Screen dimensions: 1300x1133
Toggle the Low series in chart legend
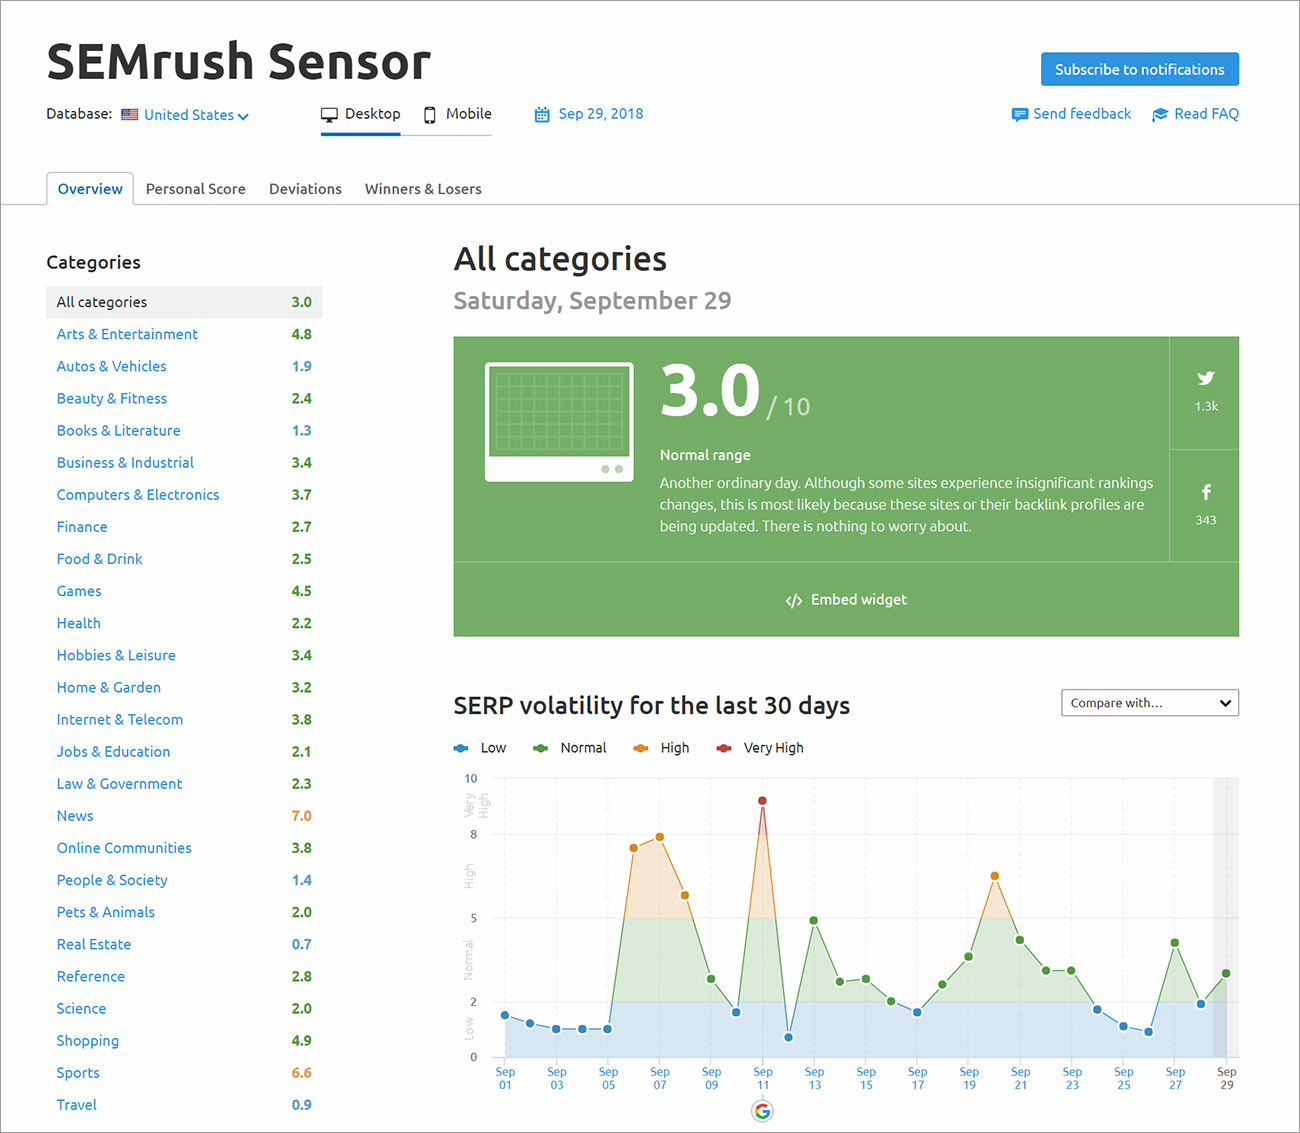480,748
